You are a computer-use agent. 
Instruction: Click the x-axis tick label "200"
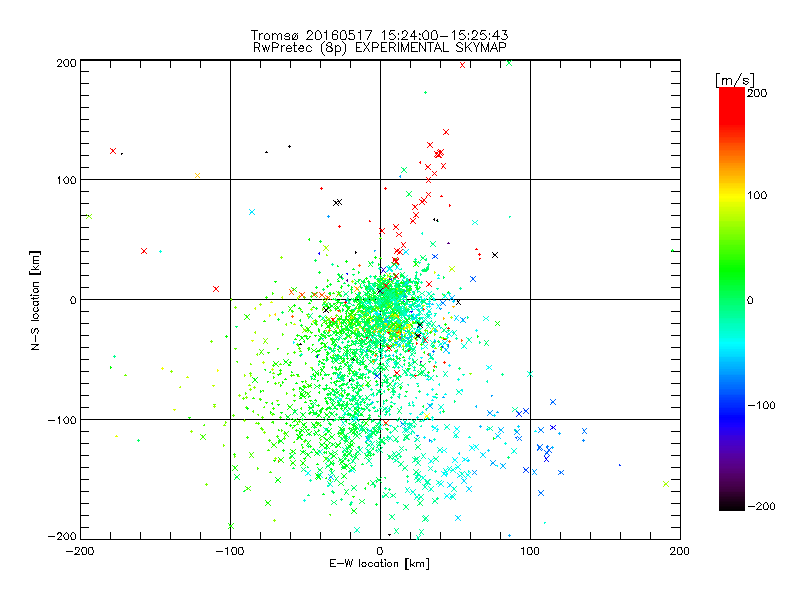(680, 551)
